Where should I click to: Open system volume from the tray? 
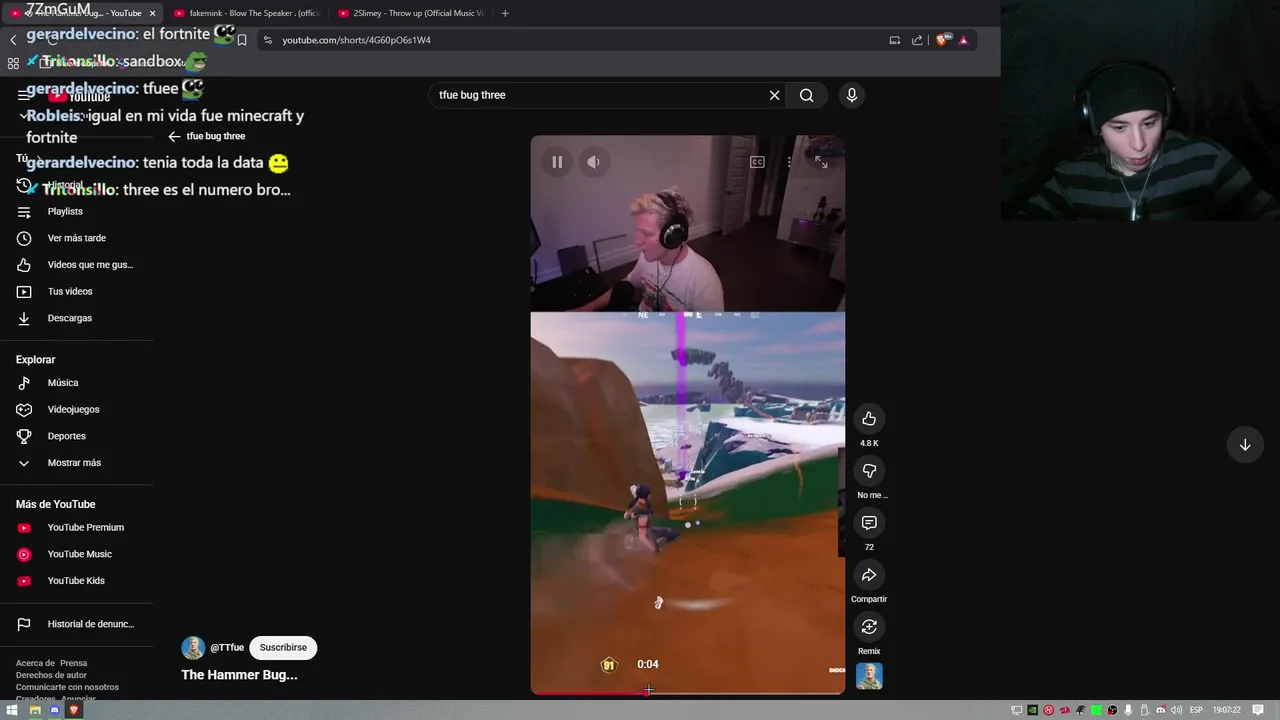click(1176, 710)
